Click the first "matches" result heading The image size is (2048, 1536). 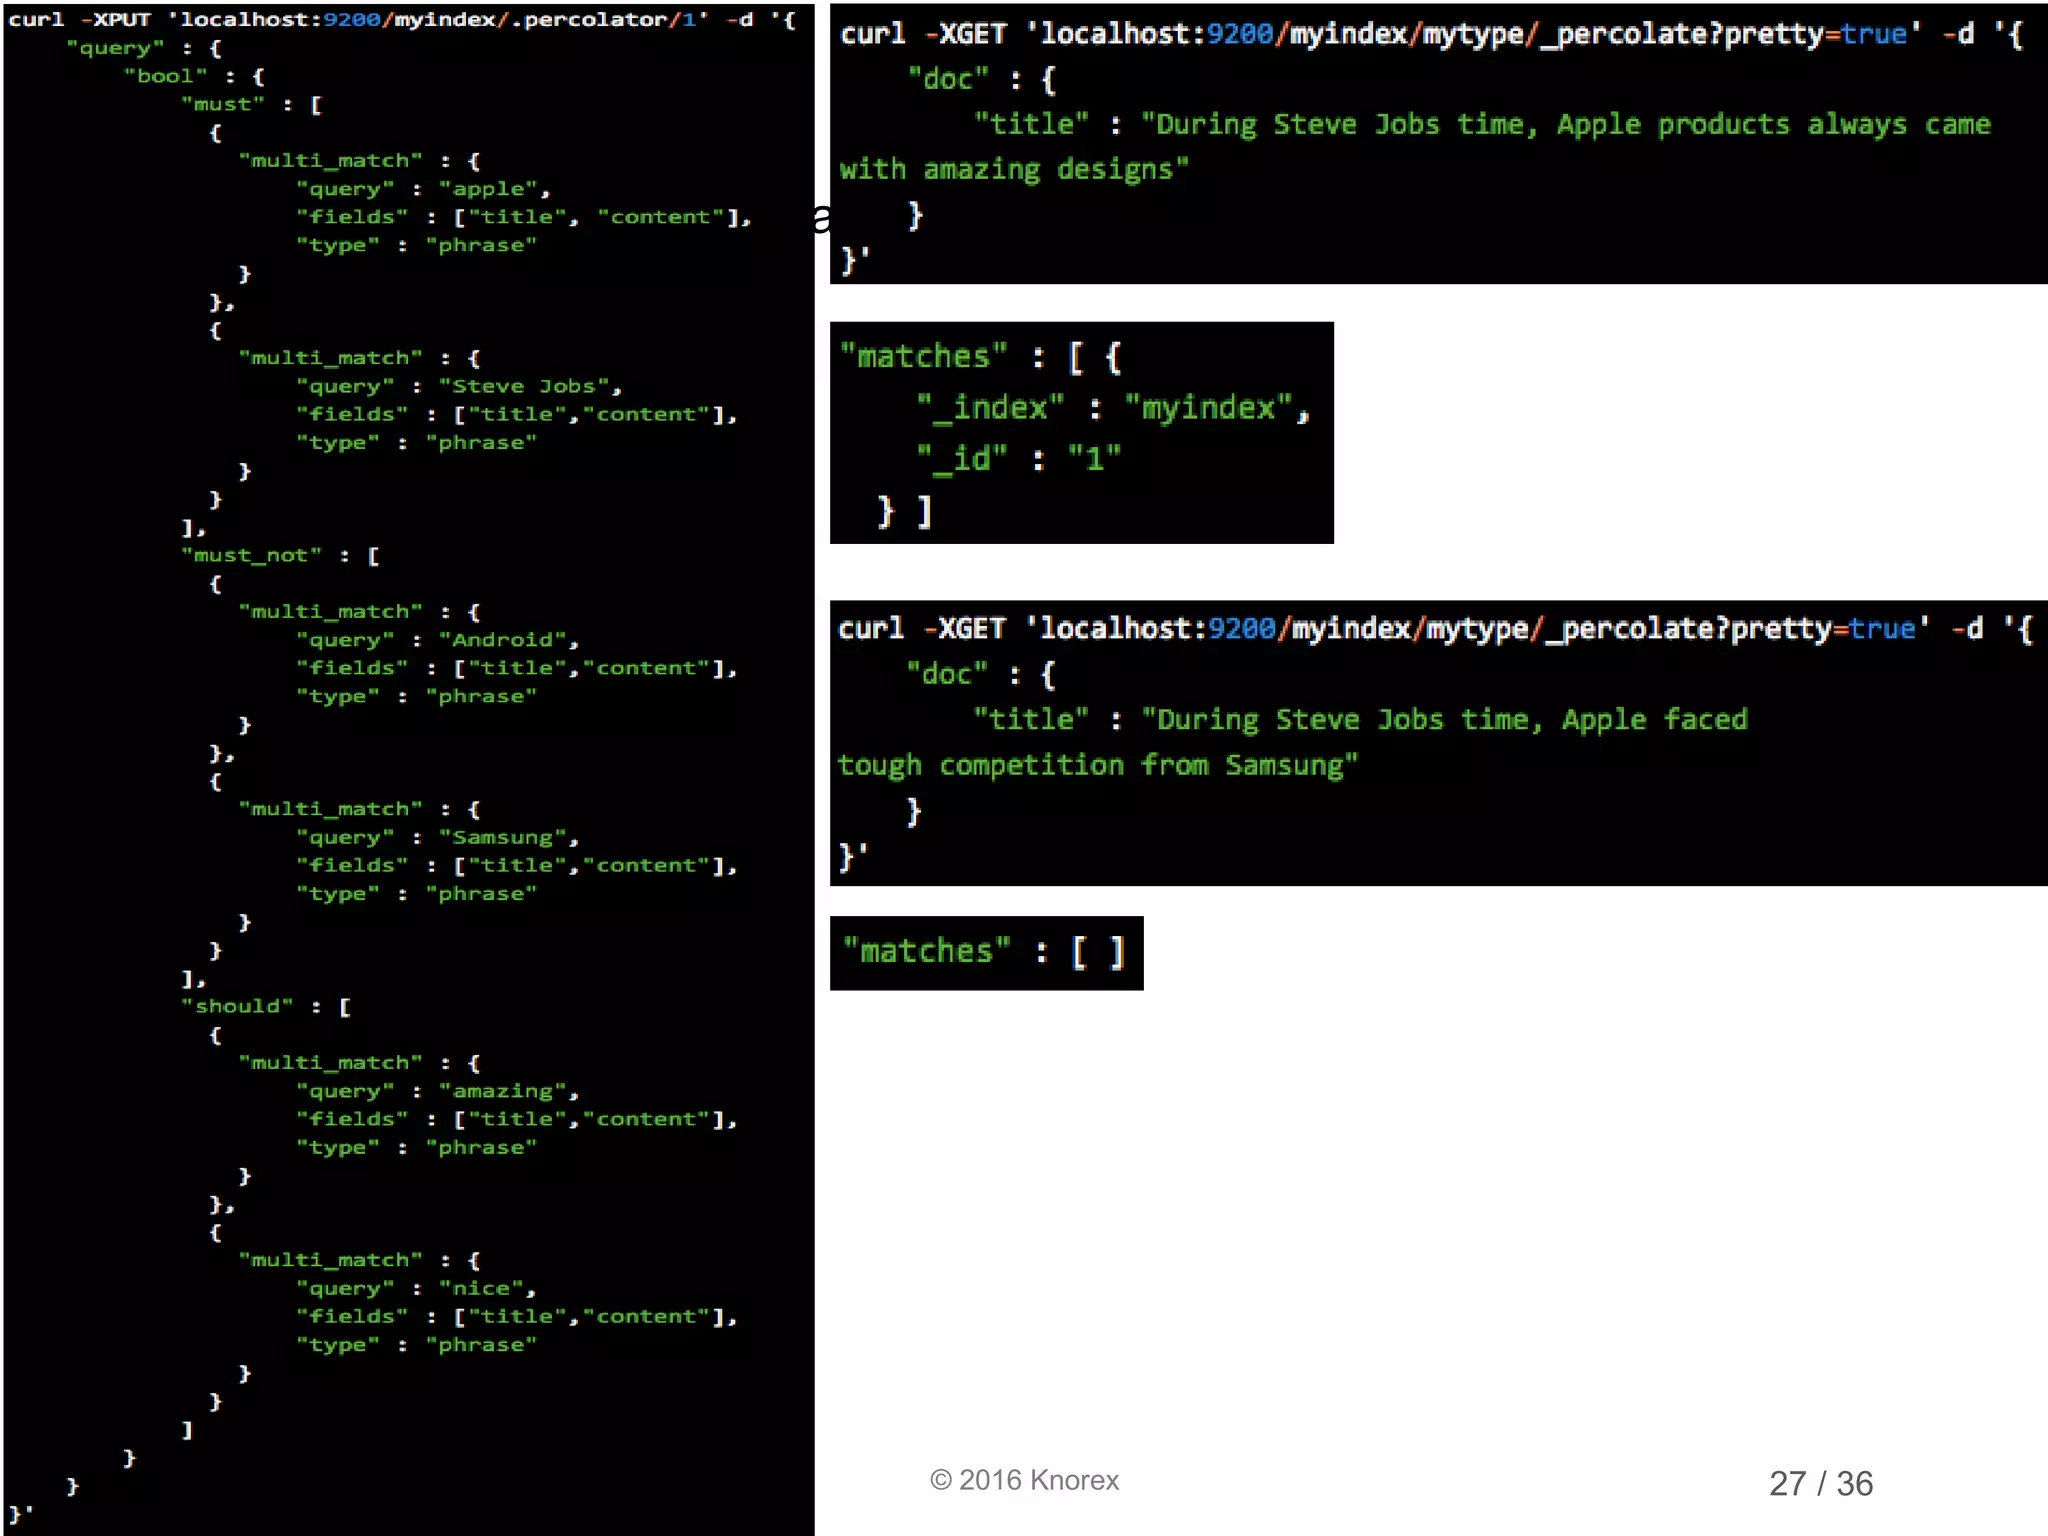[922, 357]
